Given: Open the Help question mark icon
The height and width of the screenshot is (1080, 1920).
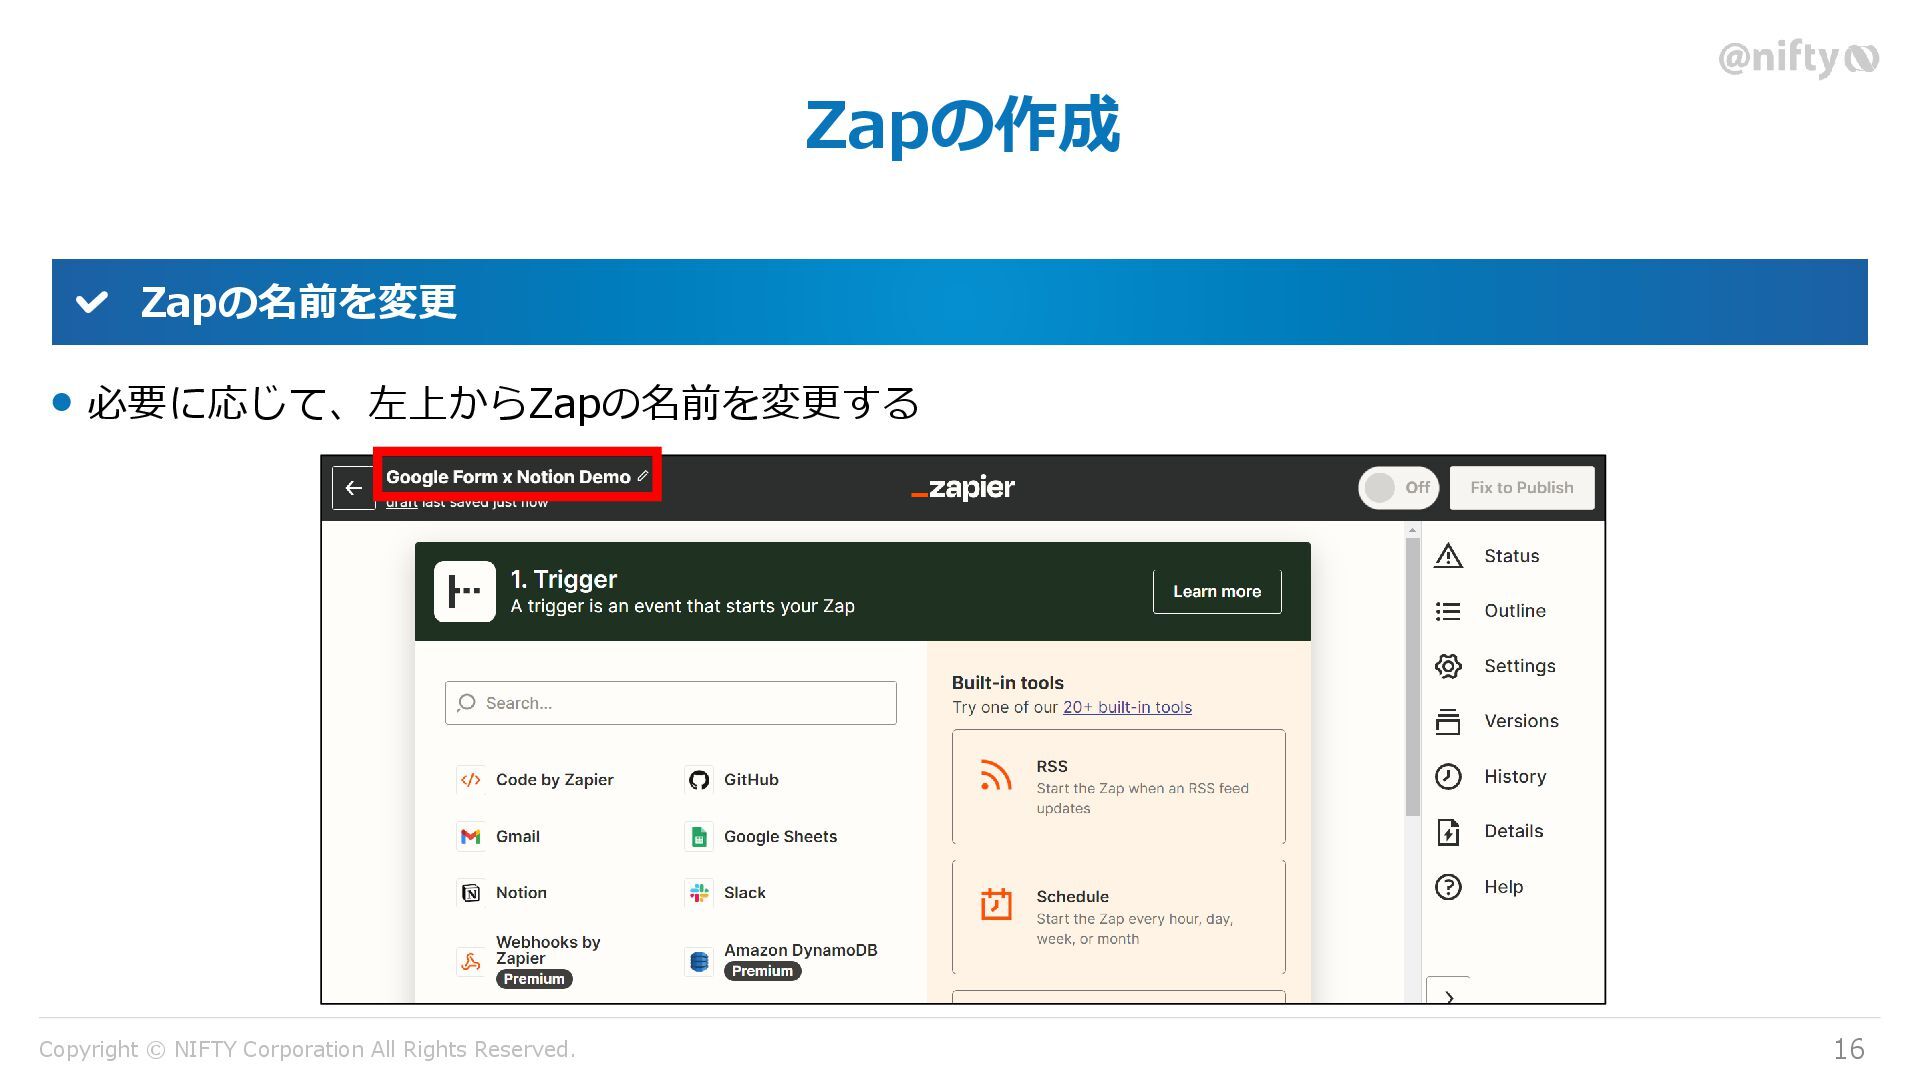Looking at the screenshot, I should tap(1448, 887).
